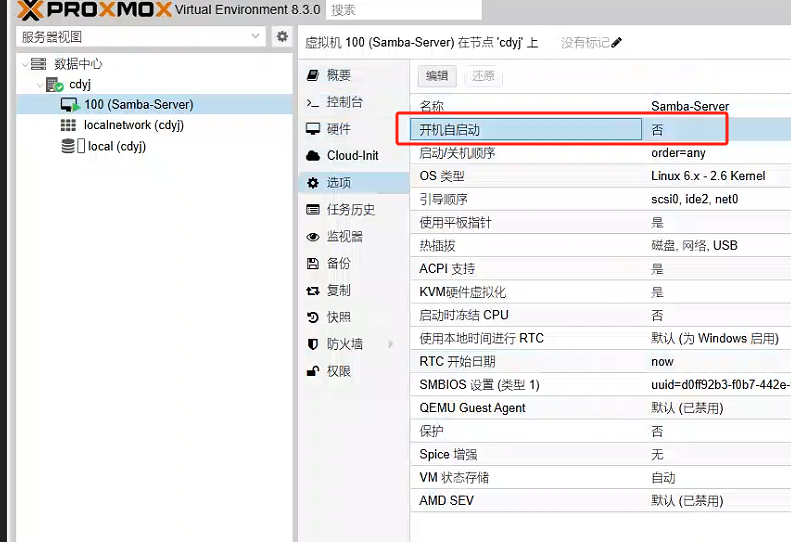Click the 概要 book icon
The image size is (791, 542).
tap(313, 75)
